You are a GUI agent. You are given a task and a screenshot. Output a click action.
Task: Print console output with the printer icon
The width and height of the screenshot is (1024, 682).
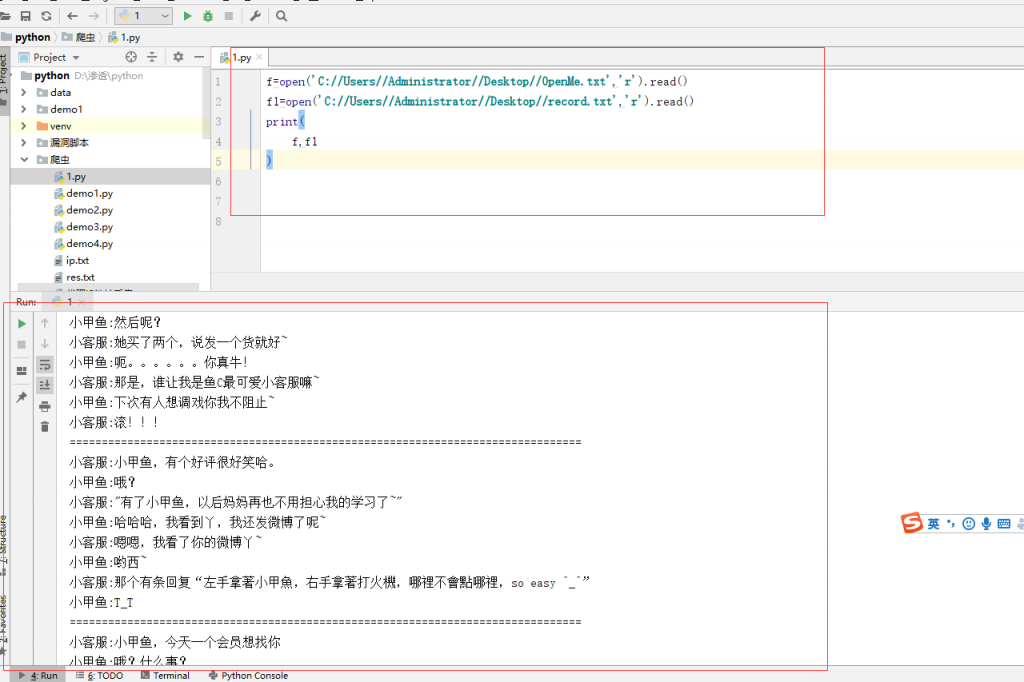point(45,407)
